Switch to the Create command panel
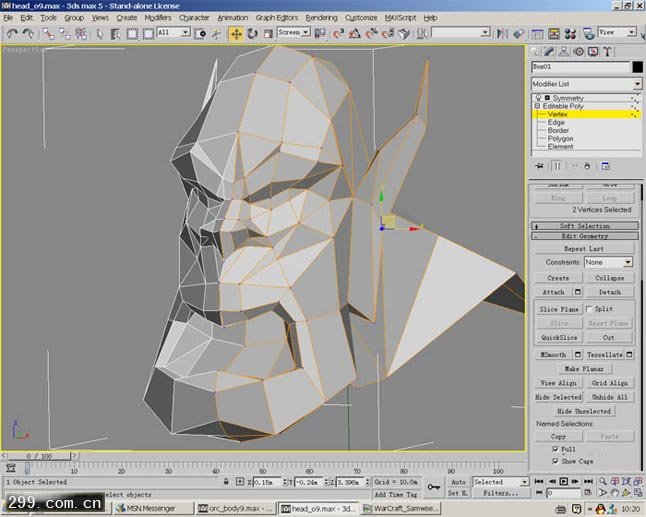The height and width of the screenshot is (517, 646). click(x=535, y=51)
